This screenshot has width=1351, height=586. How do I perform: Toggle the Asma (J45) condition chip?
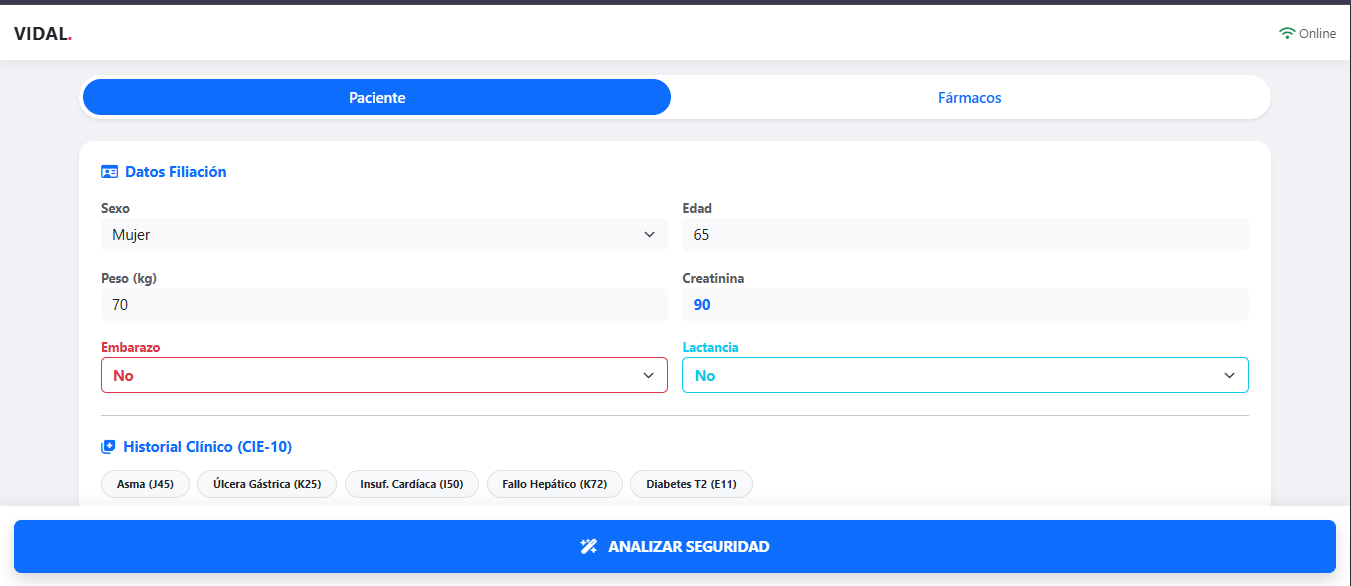tap(145, 484)
